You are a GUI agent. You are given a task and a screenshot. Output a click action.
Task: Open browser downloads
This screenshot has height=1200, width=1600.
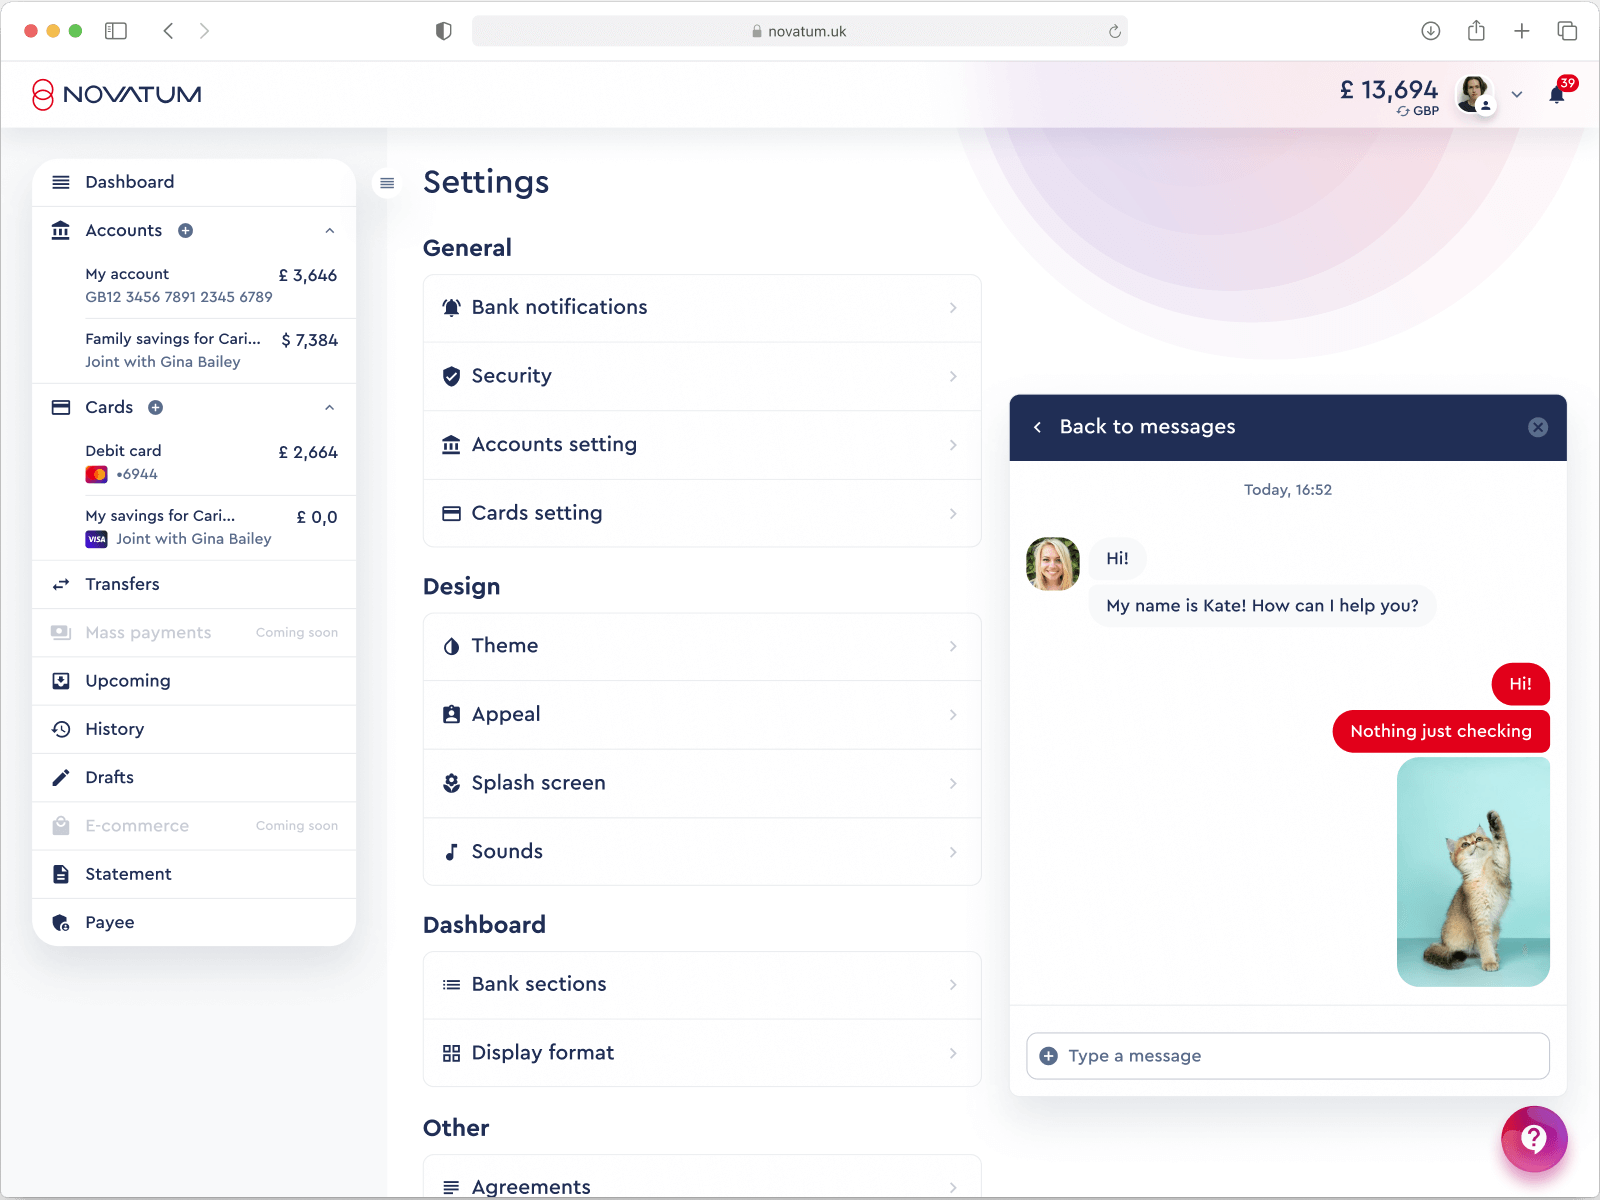pos(1431,31)
